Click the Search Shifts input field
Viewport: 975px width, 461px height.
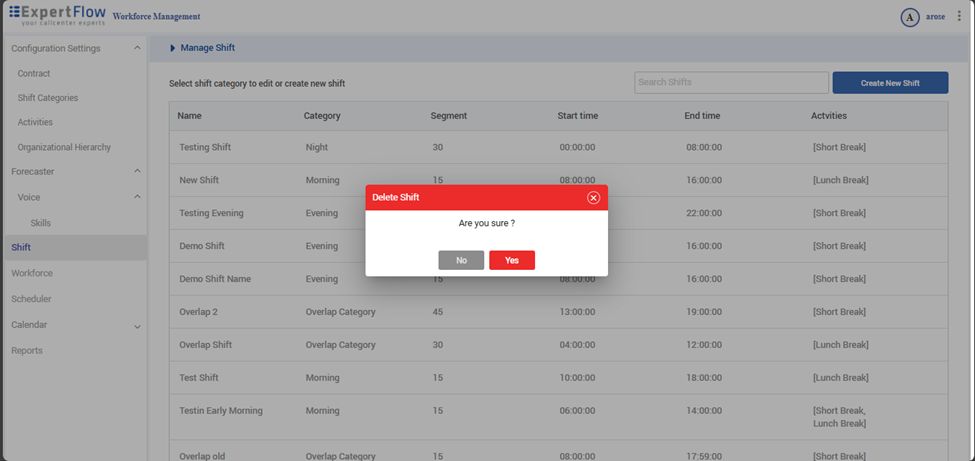[x=731, y=82]
